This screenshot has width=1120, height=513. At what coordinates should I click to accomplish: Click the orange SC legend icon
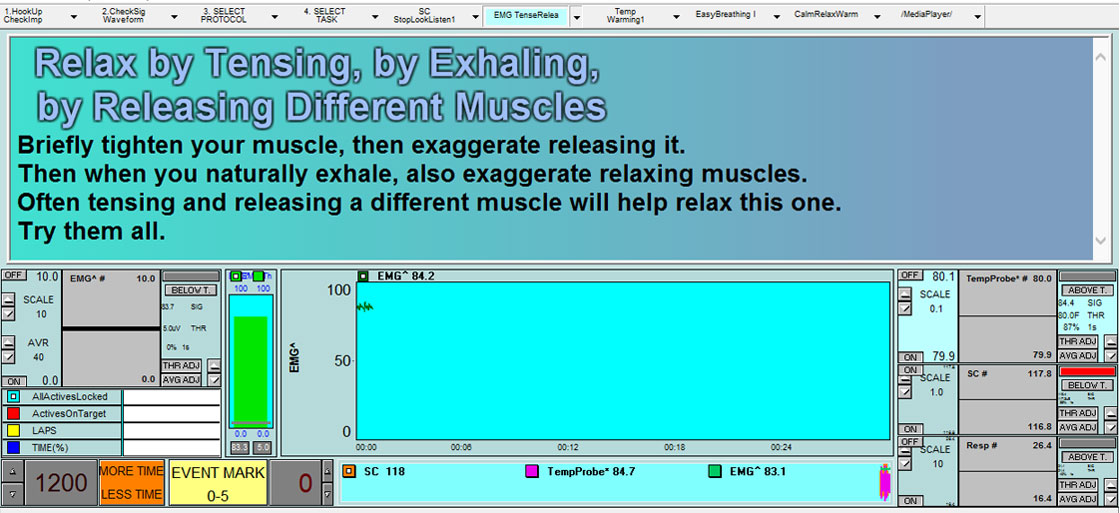click(350, 471)
